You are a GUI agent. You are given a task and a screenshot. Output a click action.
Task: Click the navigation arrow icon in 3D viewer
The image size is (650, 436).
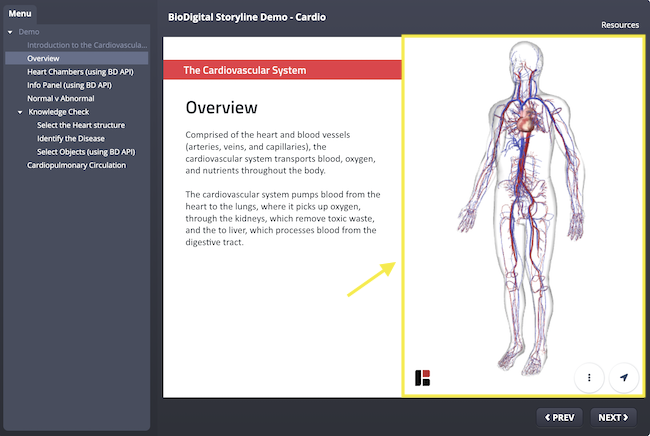pos(623,378)
